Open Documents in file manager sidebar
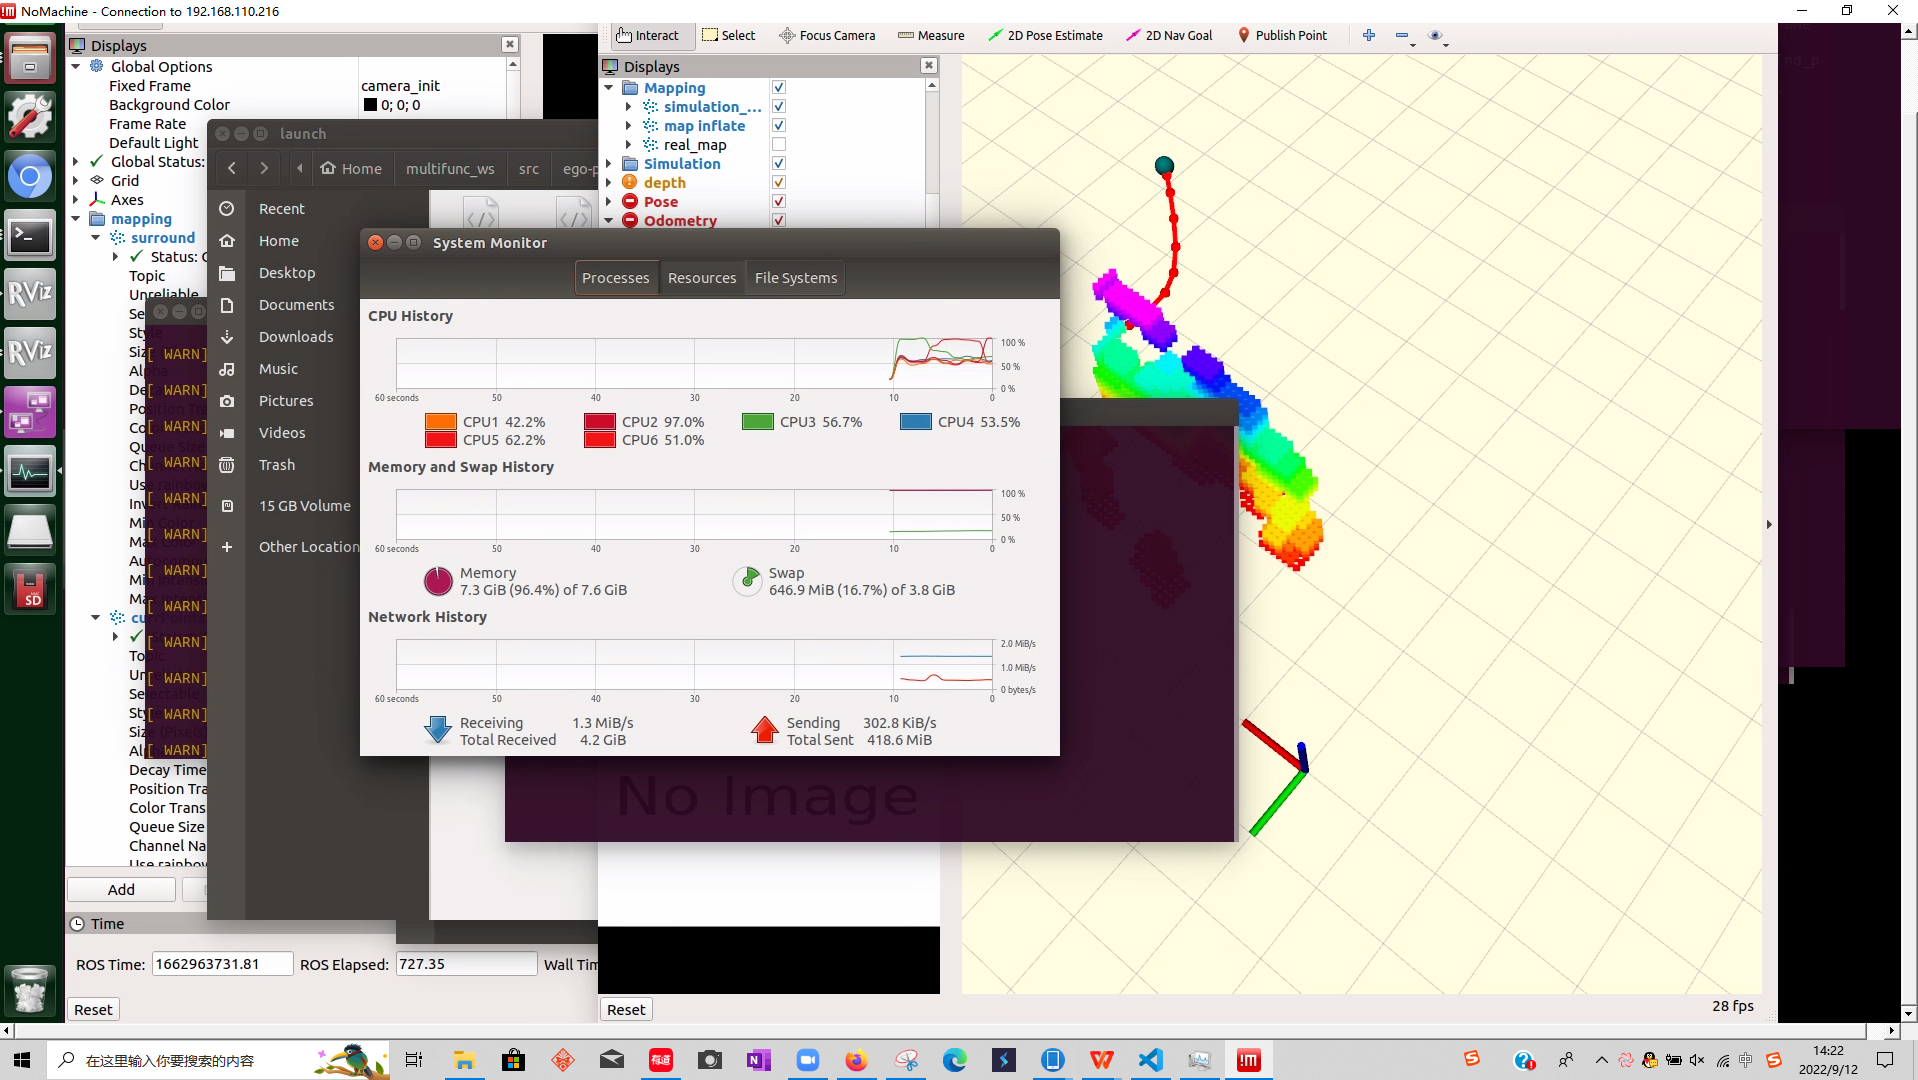This screenshot has height=1080, width=1918. [296, 304]
